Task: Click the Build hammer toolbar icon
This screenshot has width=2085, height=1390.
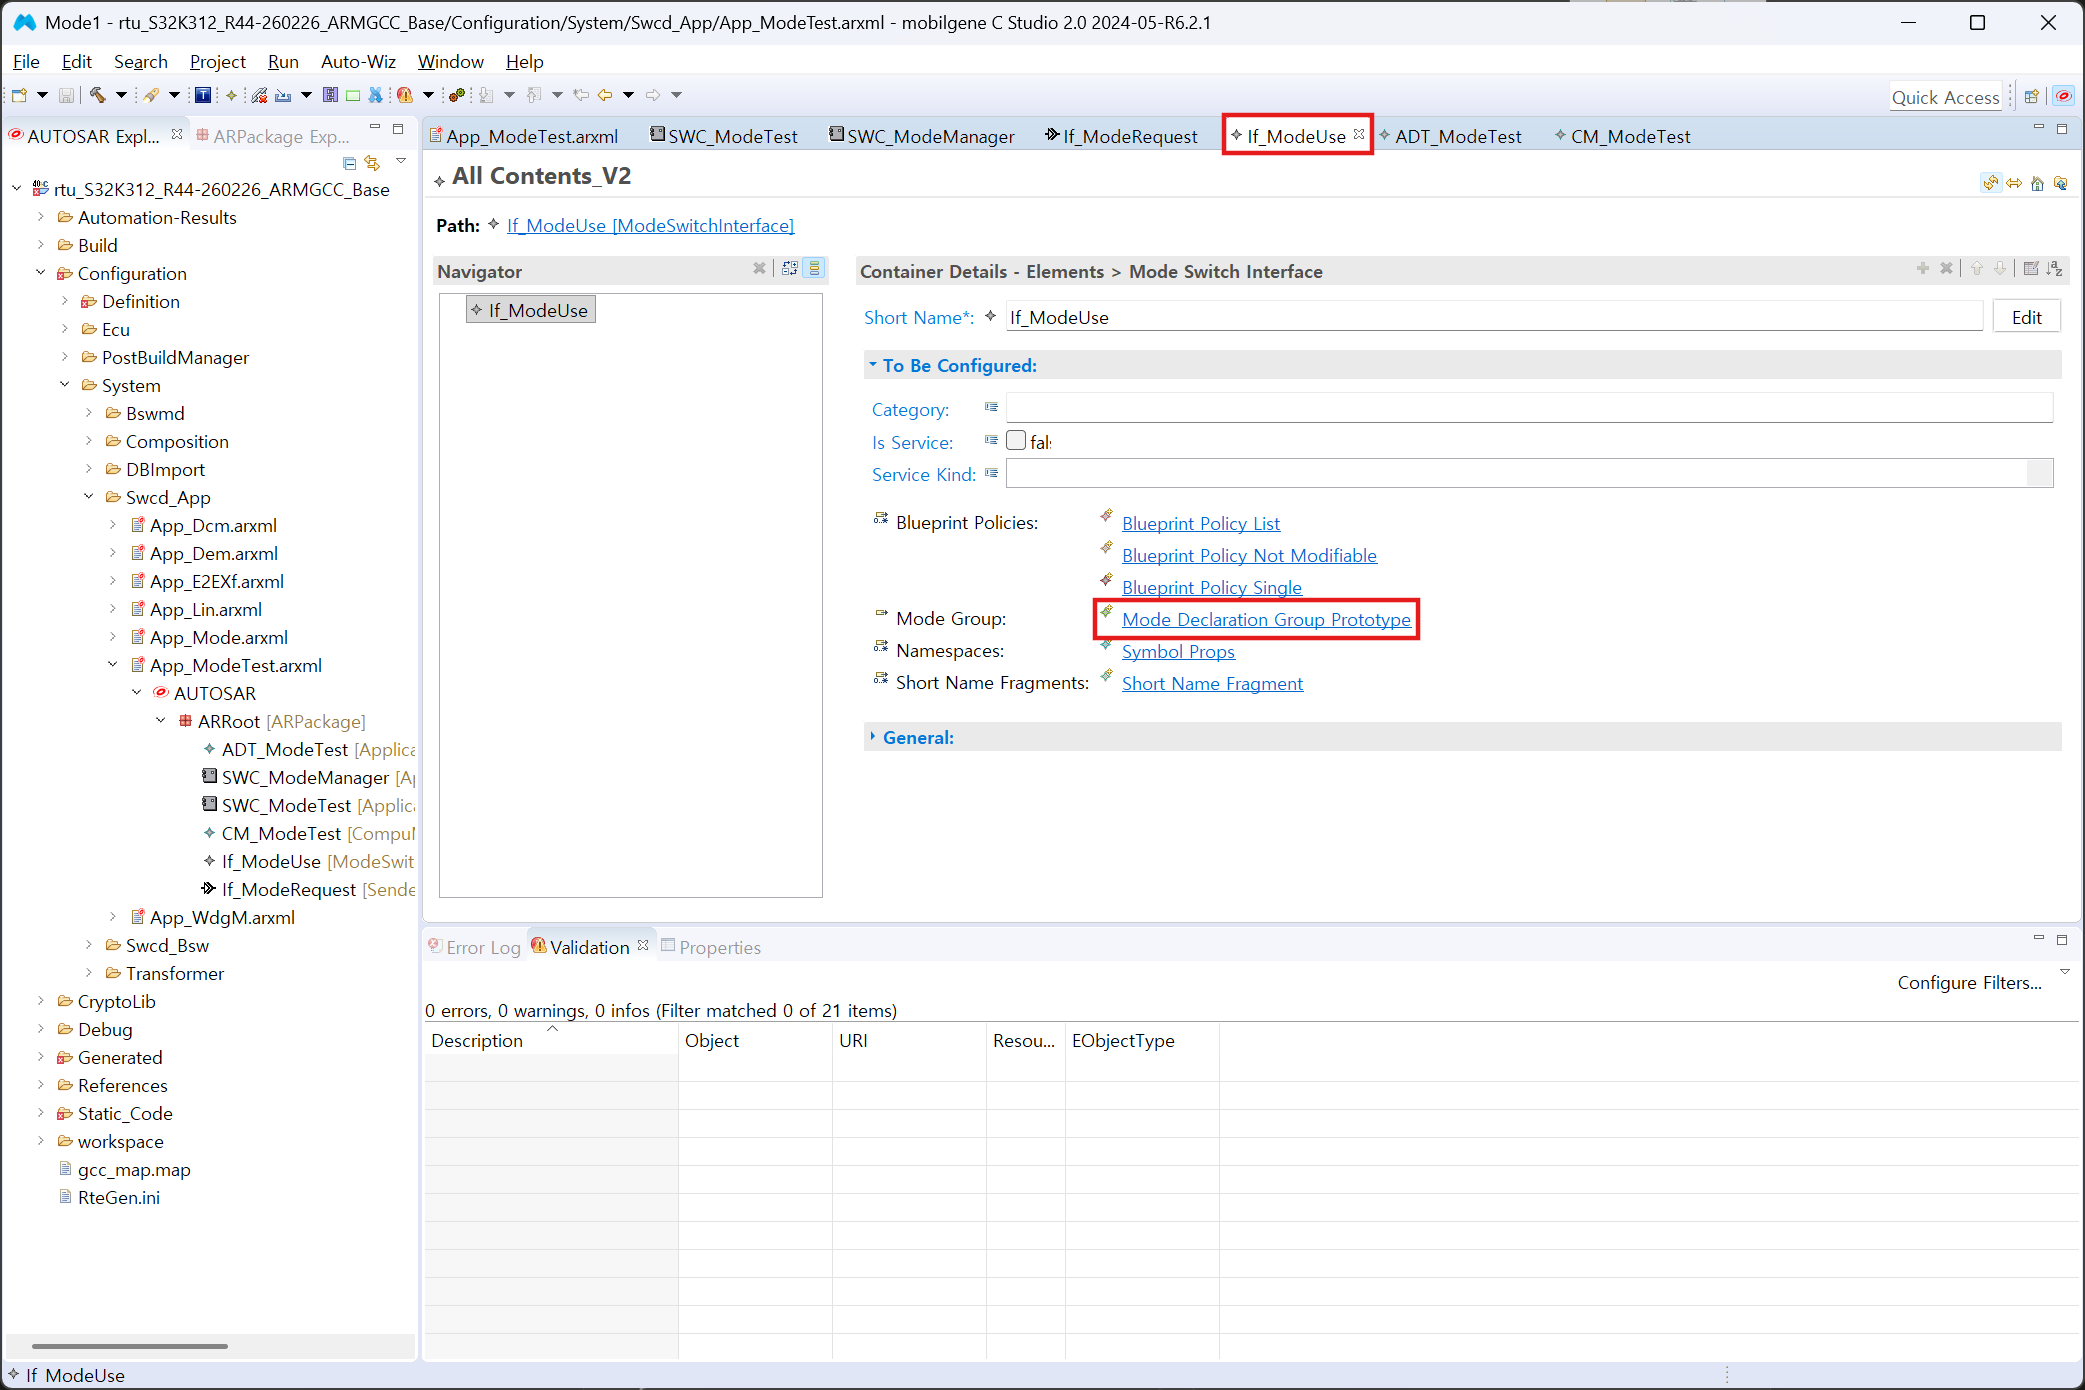Action: (97, 95)
